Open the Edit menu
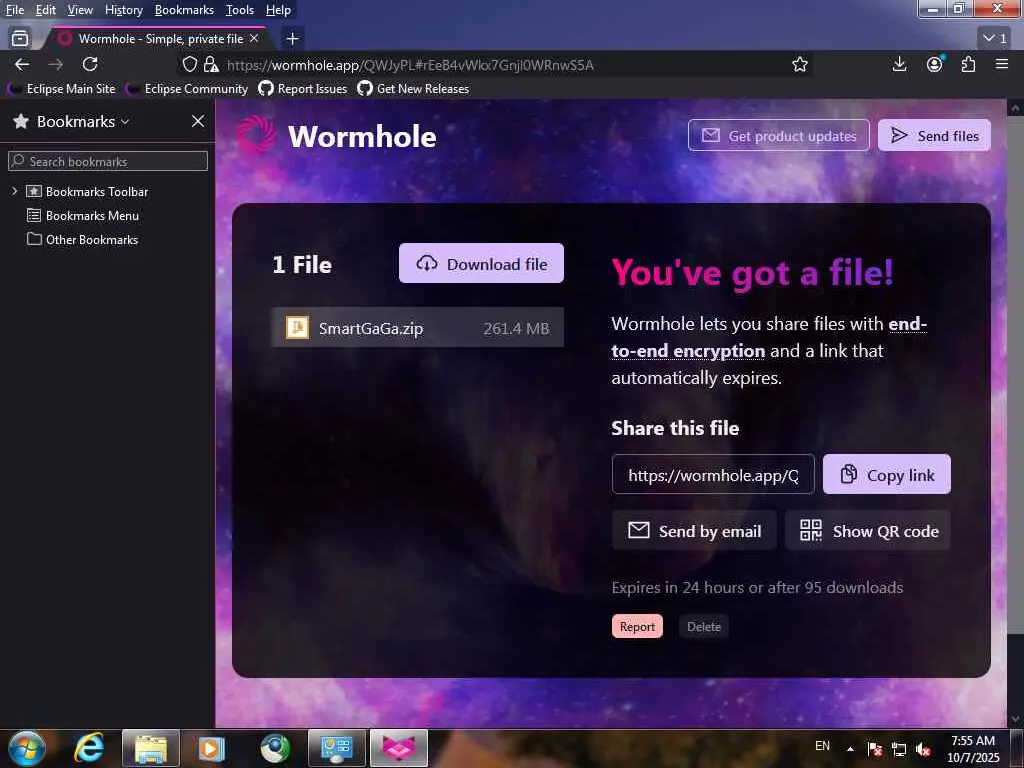1024x768 pixels. pyautogui.click(x=45, y=10)
